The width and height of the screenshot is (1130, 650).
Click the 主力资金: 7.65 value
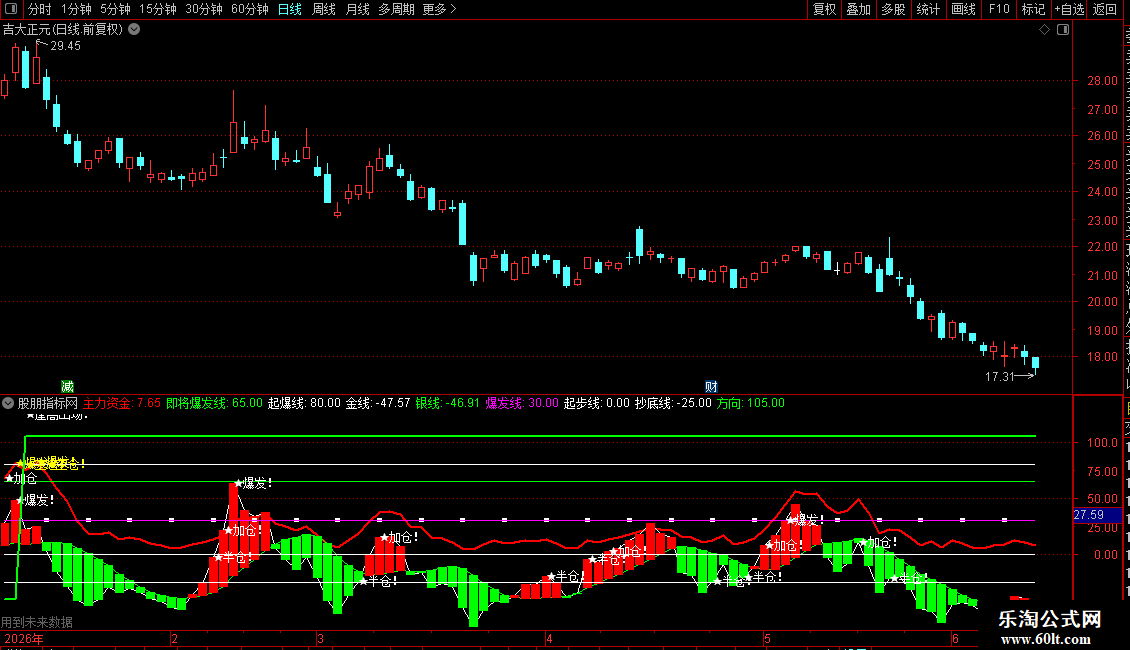[122, 404]
